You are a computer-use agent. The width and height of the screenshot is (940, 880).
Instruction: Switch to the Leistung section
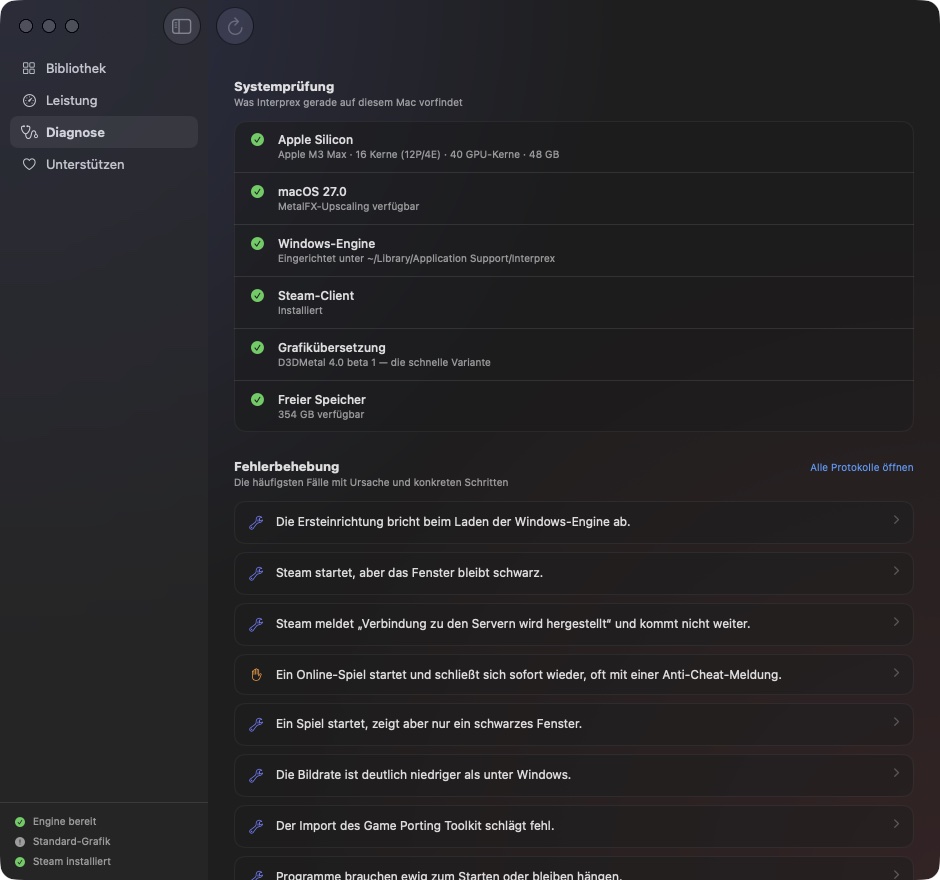click(x=104, y=101)
